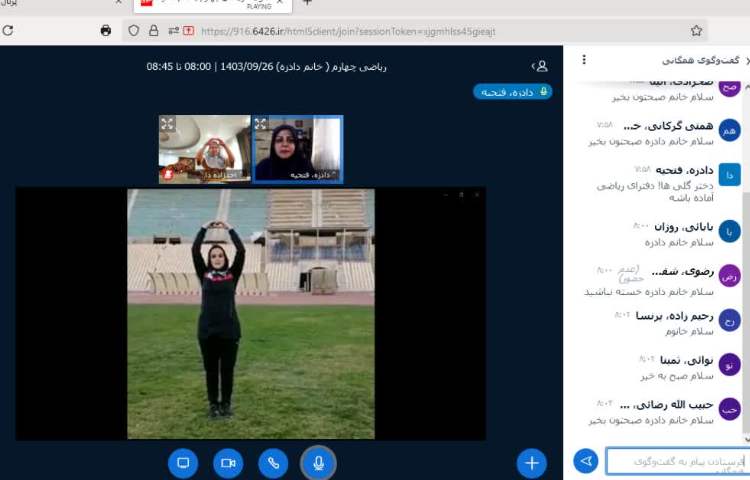Image resolution: width=750 pixels, height=480 pixels.
Task: Click the chat panel scrollbar
Action: 745,250
